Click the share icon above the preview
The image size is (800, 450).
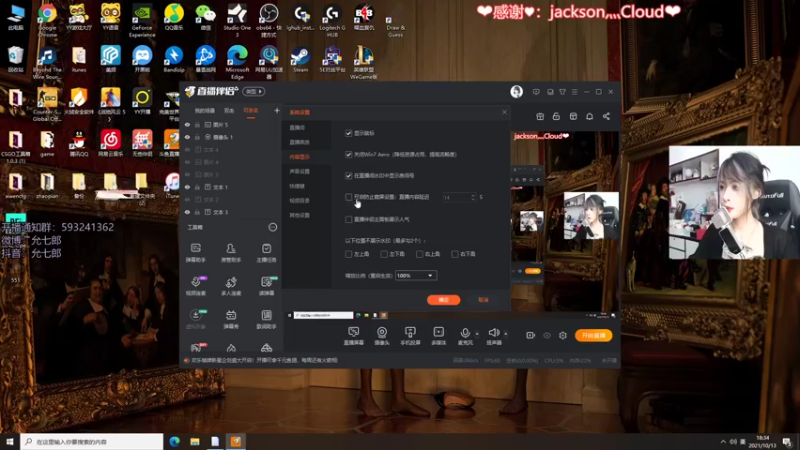click(x=606, y=116)
